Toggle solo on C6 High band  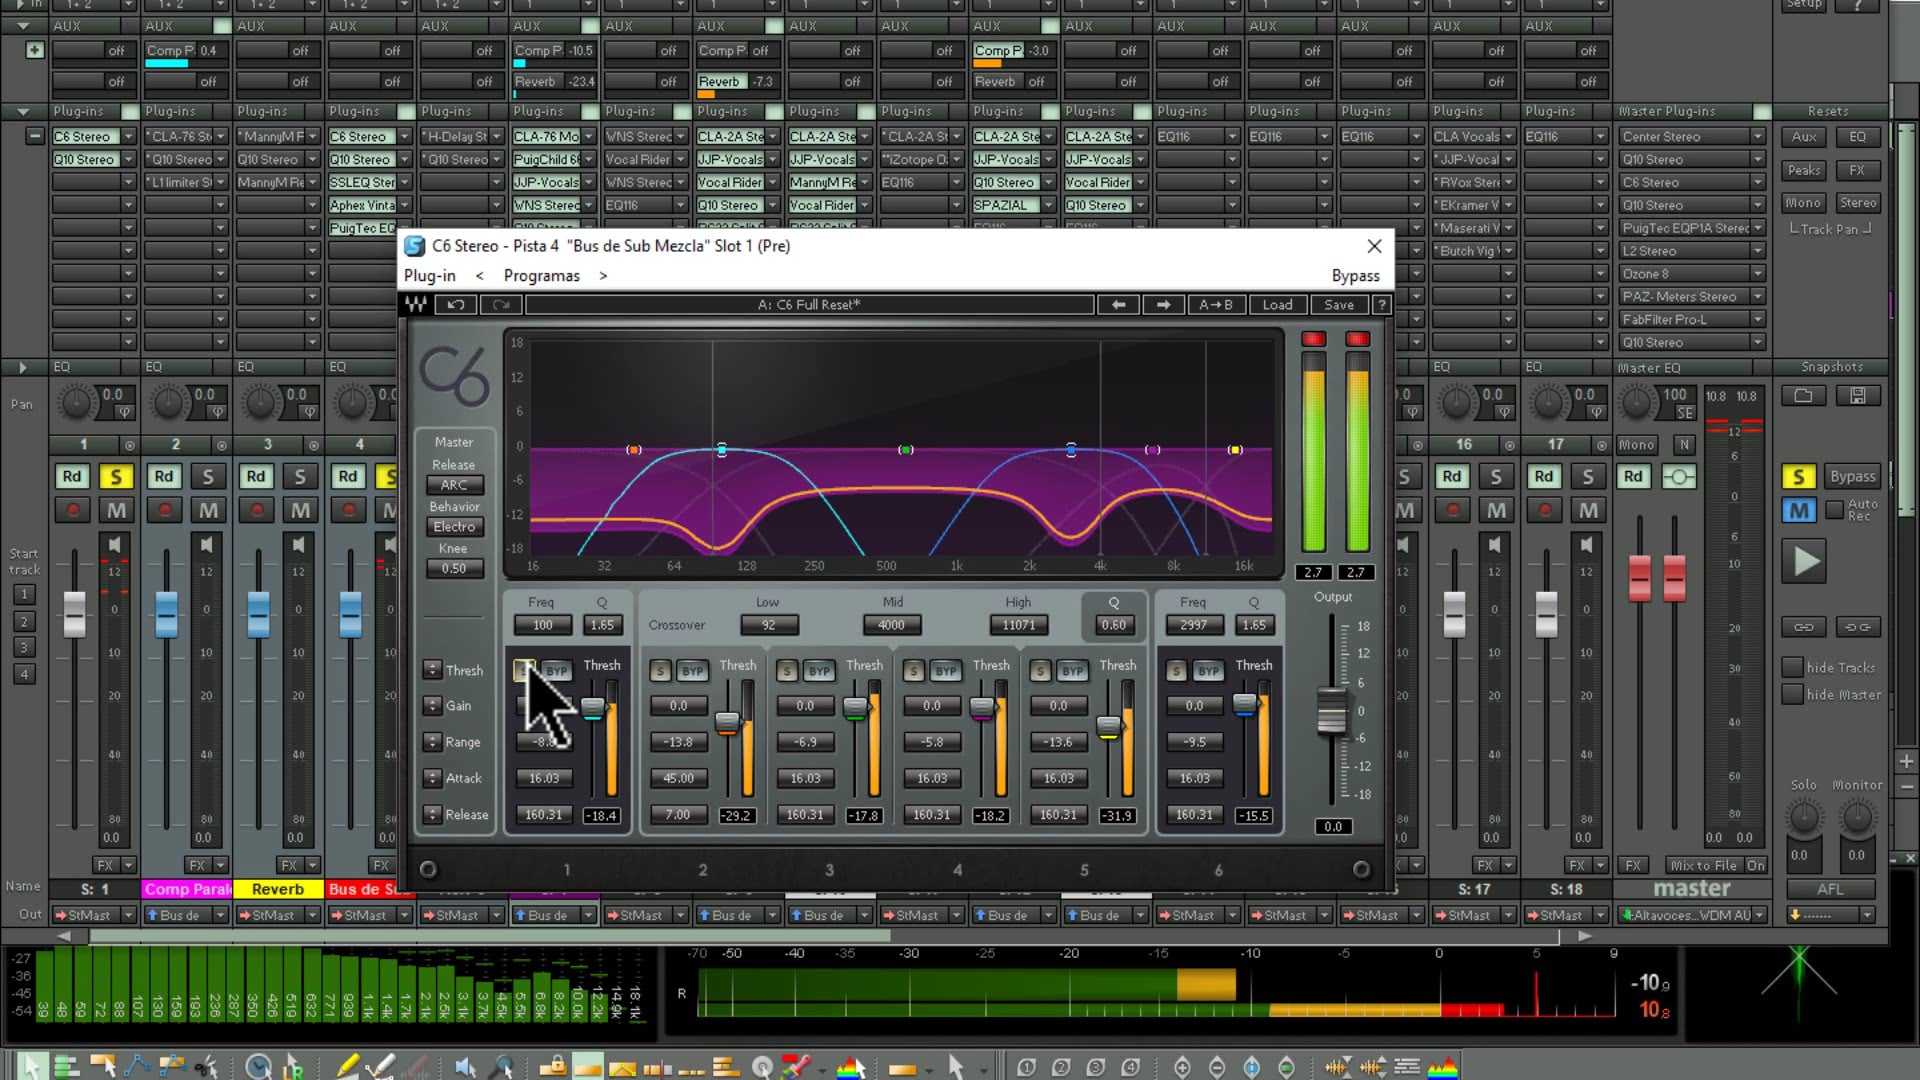click(x=1040, y=671)
